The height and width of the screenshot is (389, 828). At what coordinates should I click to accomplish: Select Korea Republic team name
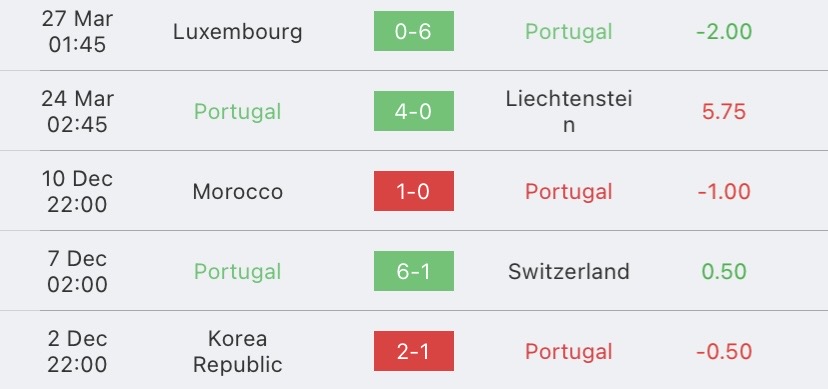tap(238, 351)
